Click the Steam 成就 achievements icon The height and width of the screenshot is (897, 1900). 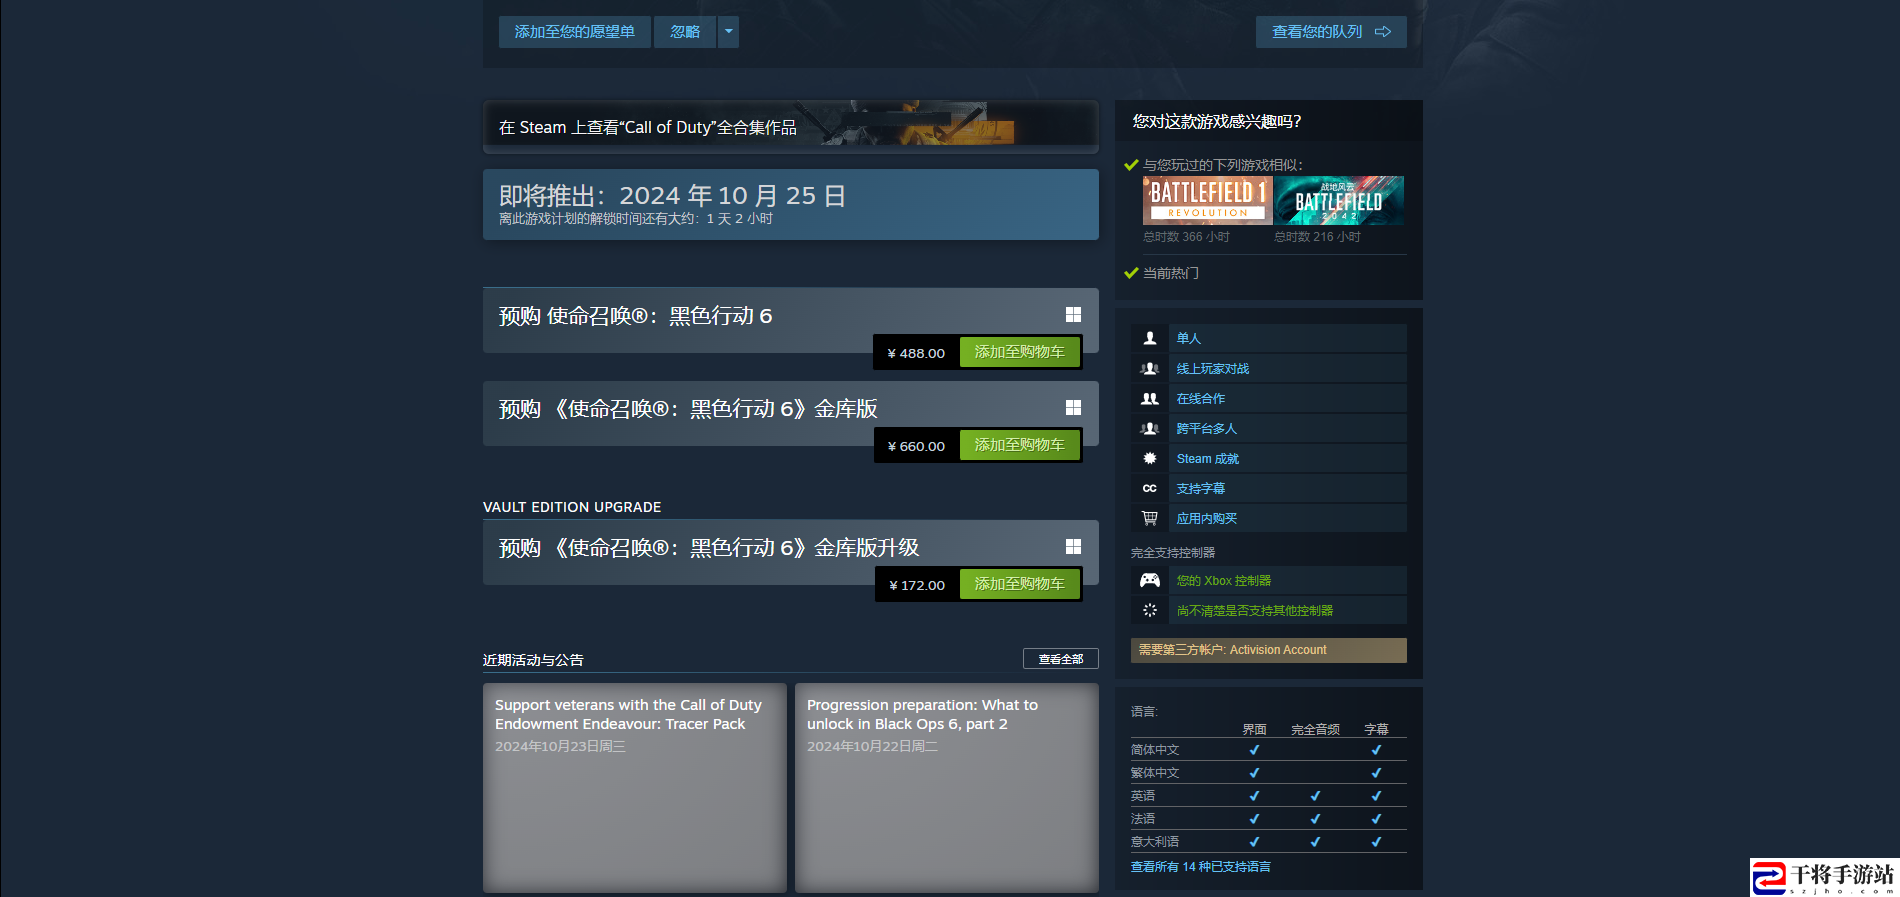click(x=1150, y=458)
